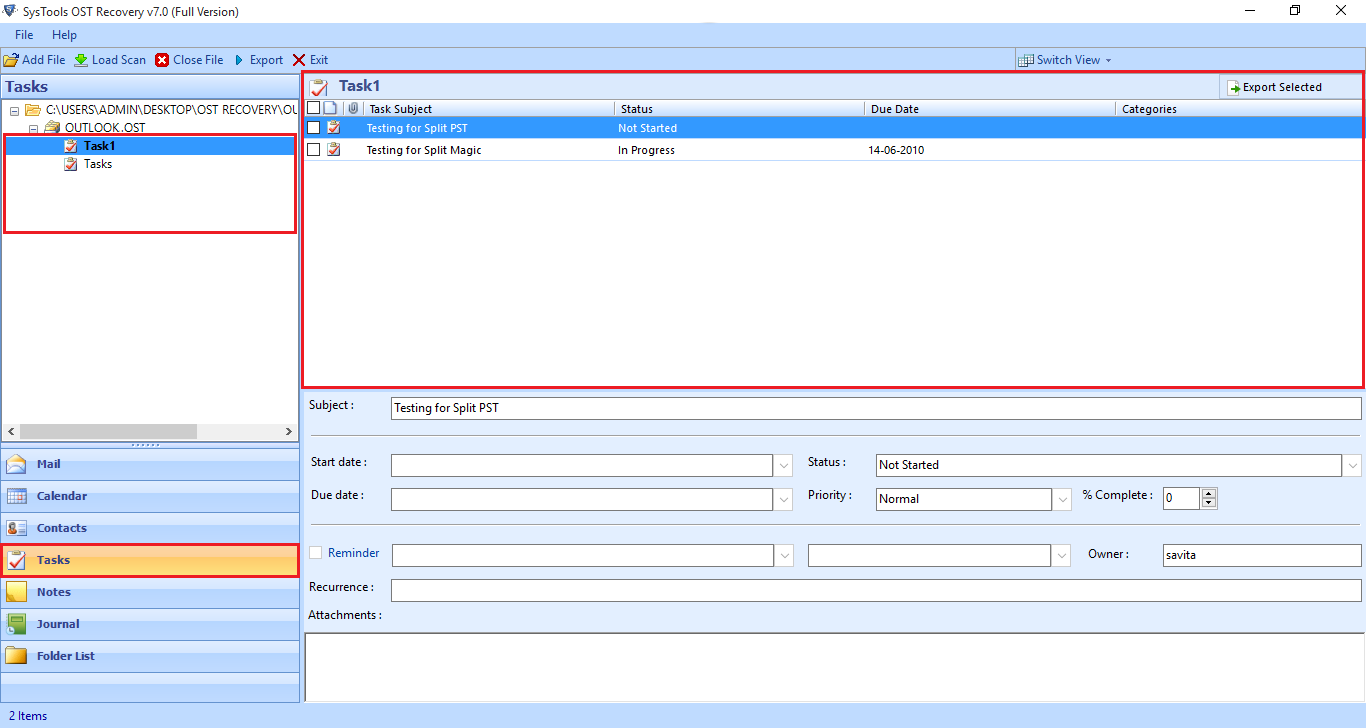The image size is (1366, 728).
Task: Increase the % Complete spinner value
Action: [1209, 493]
